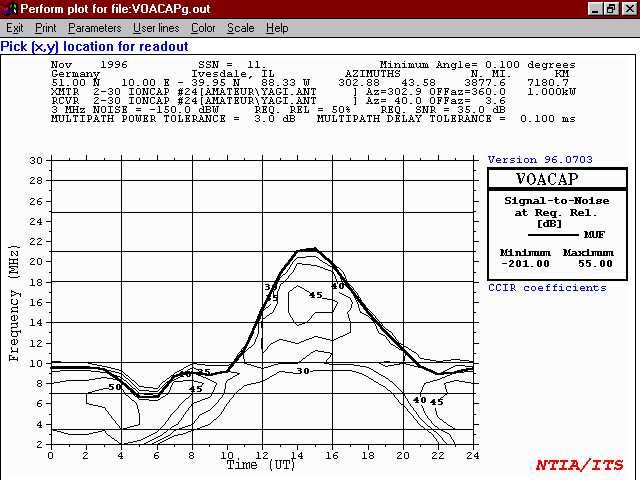640x480 pixels.
Task: Minimize the Perform plot window
Action: tap(595, 9)
